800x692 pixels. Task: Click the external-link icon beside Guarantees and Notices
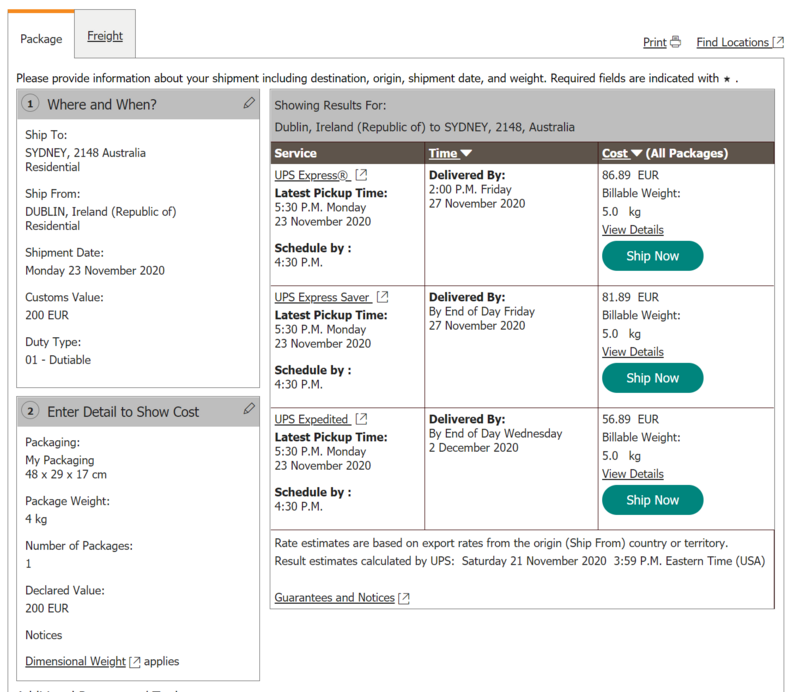[x=404, y=598]
